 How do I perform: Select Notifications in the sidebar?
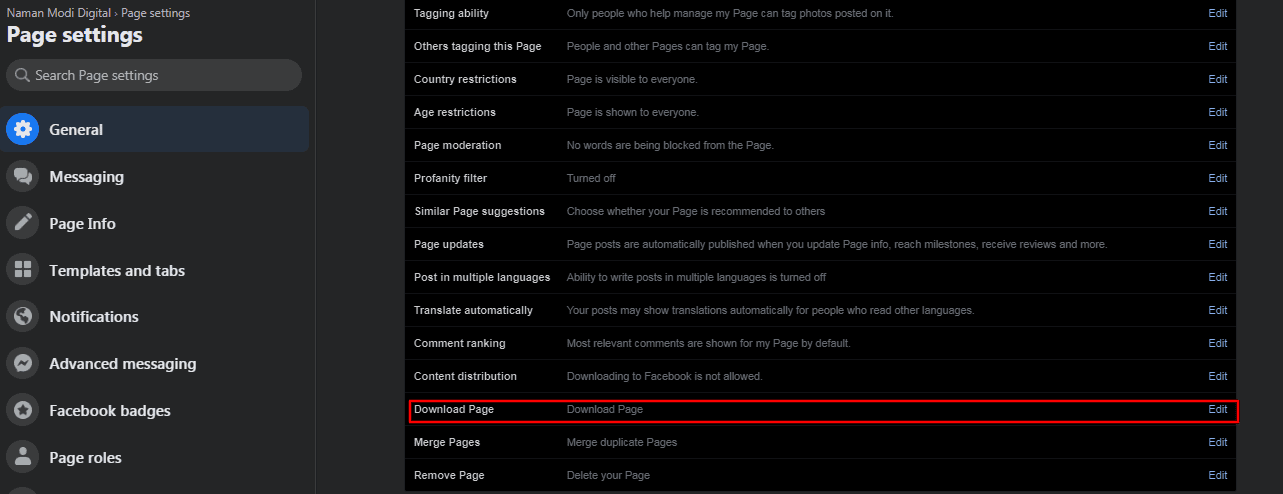coord(155,316)
